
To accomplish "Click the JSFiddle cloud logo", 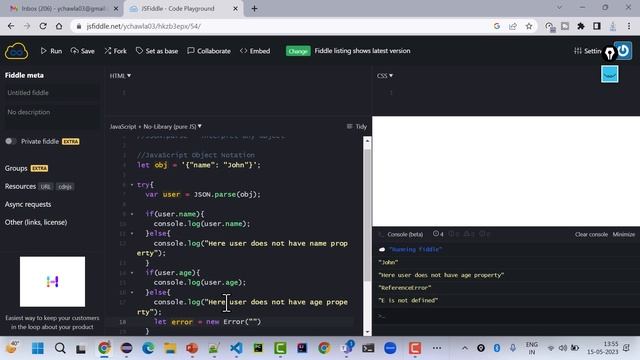I will click(x=16, y=51).
